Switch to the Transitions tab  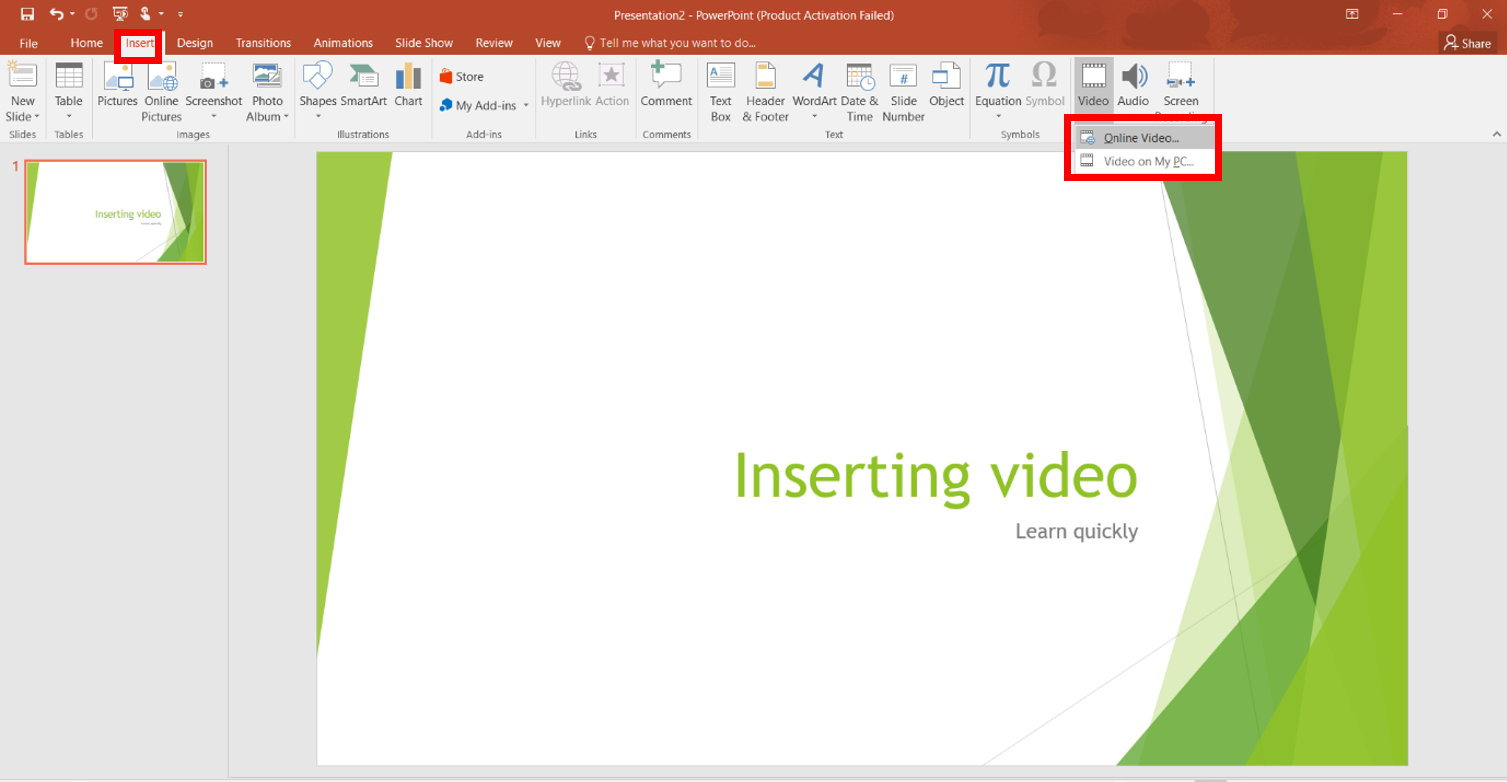click(263, 43)
